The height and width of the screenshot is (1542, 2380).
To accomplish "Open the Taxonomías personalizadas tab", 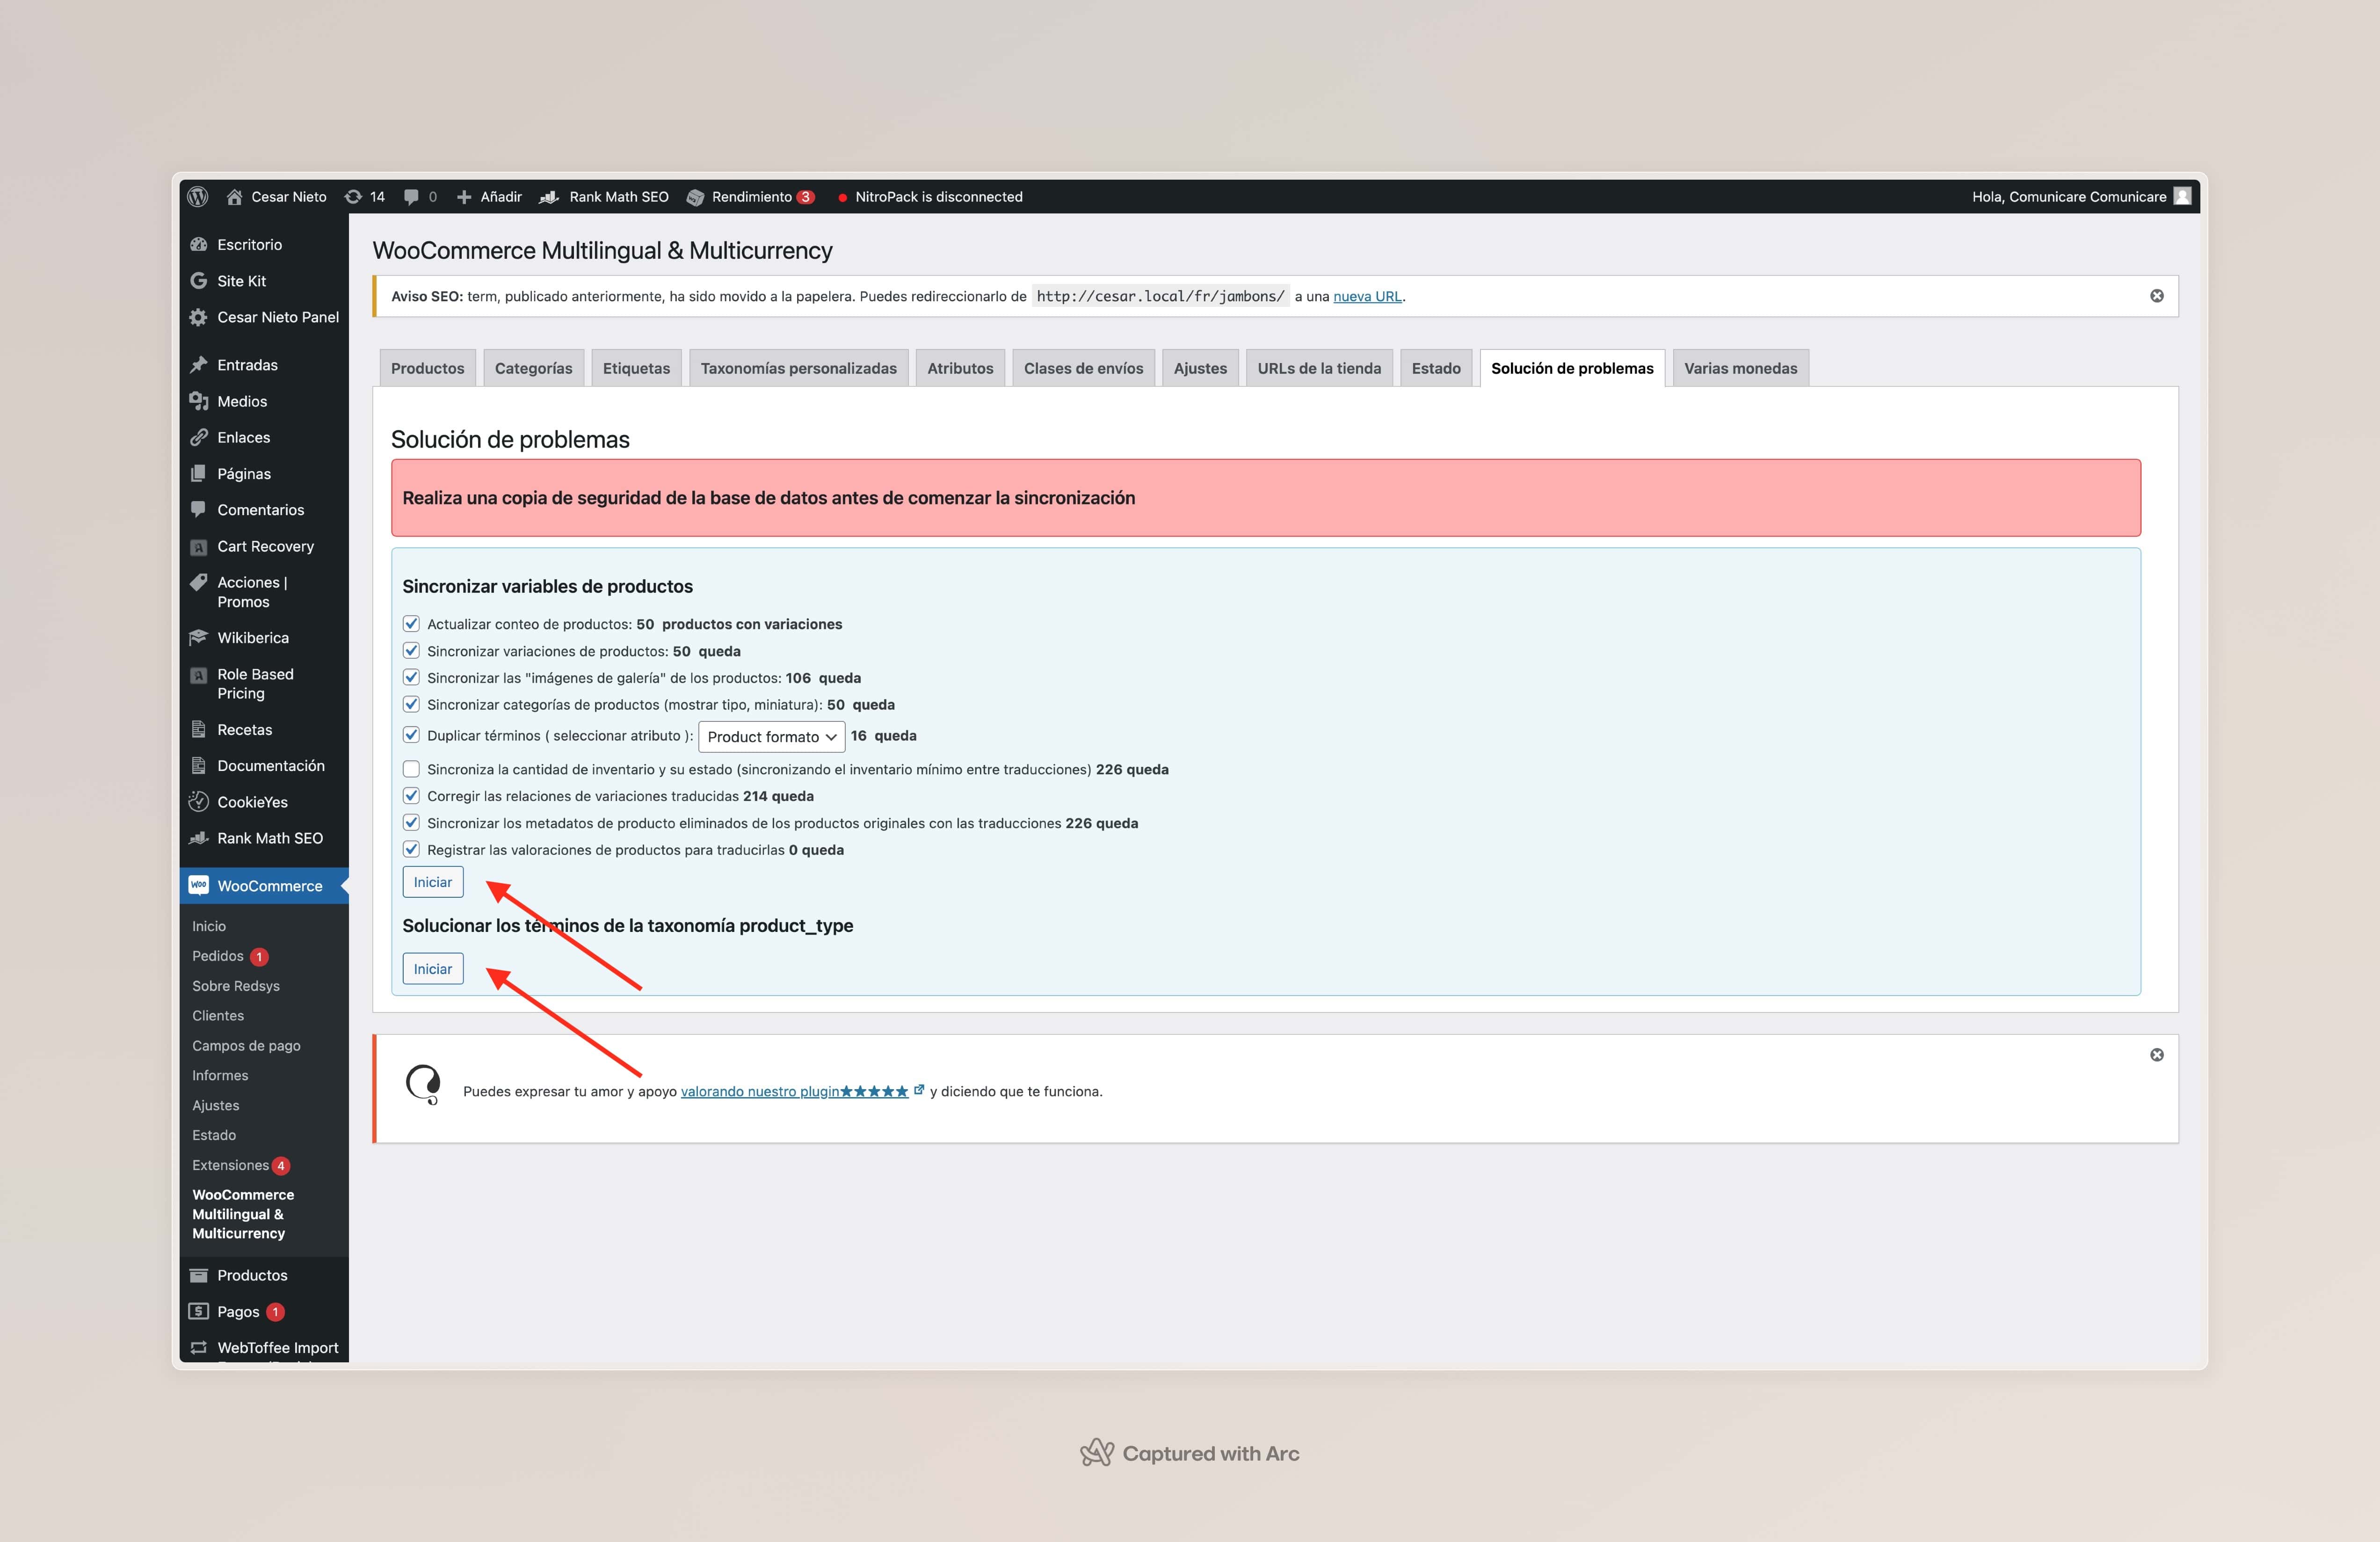I will click(x=798, y=368).
